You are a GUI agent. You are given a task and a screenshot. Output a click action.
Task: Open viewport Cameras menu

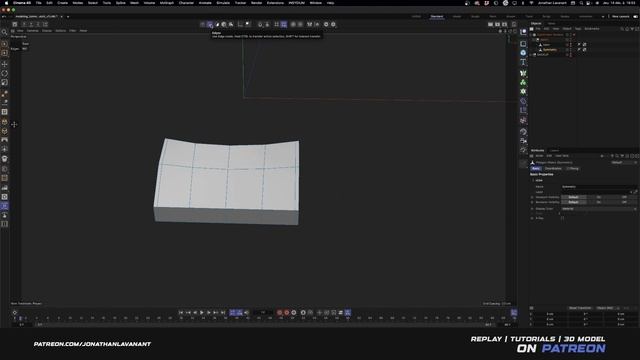click(x=33, y=31)
